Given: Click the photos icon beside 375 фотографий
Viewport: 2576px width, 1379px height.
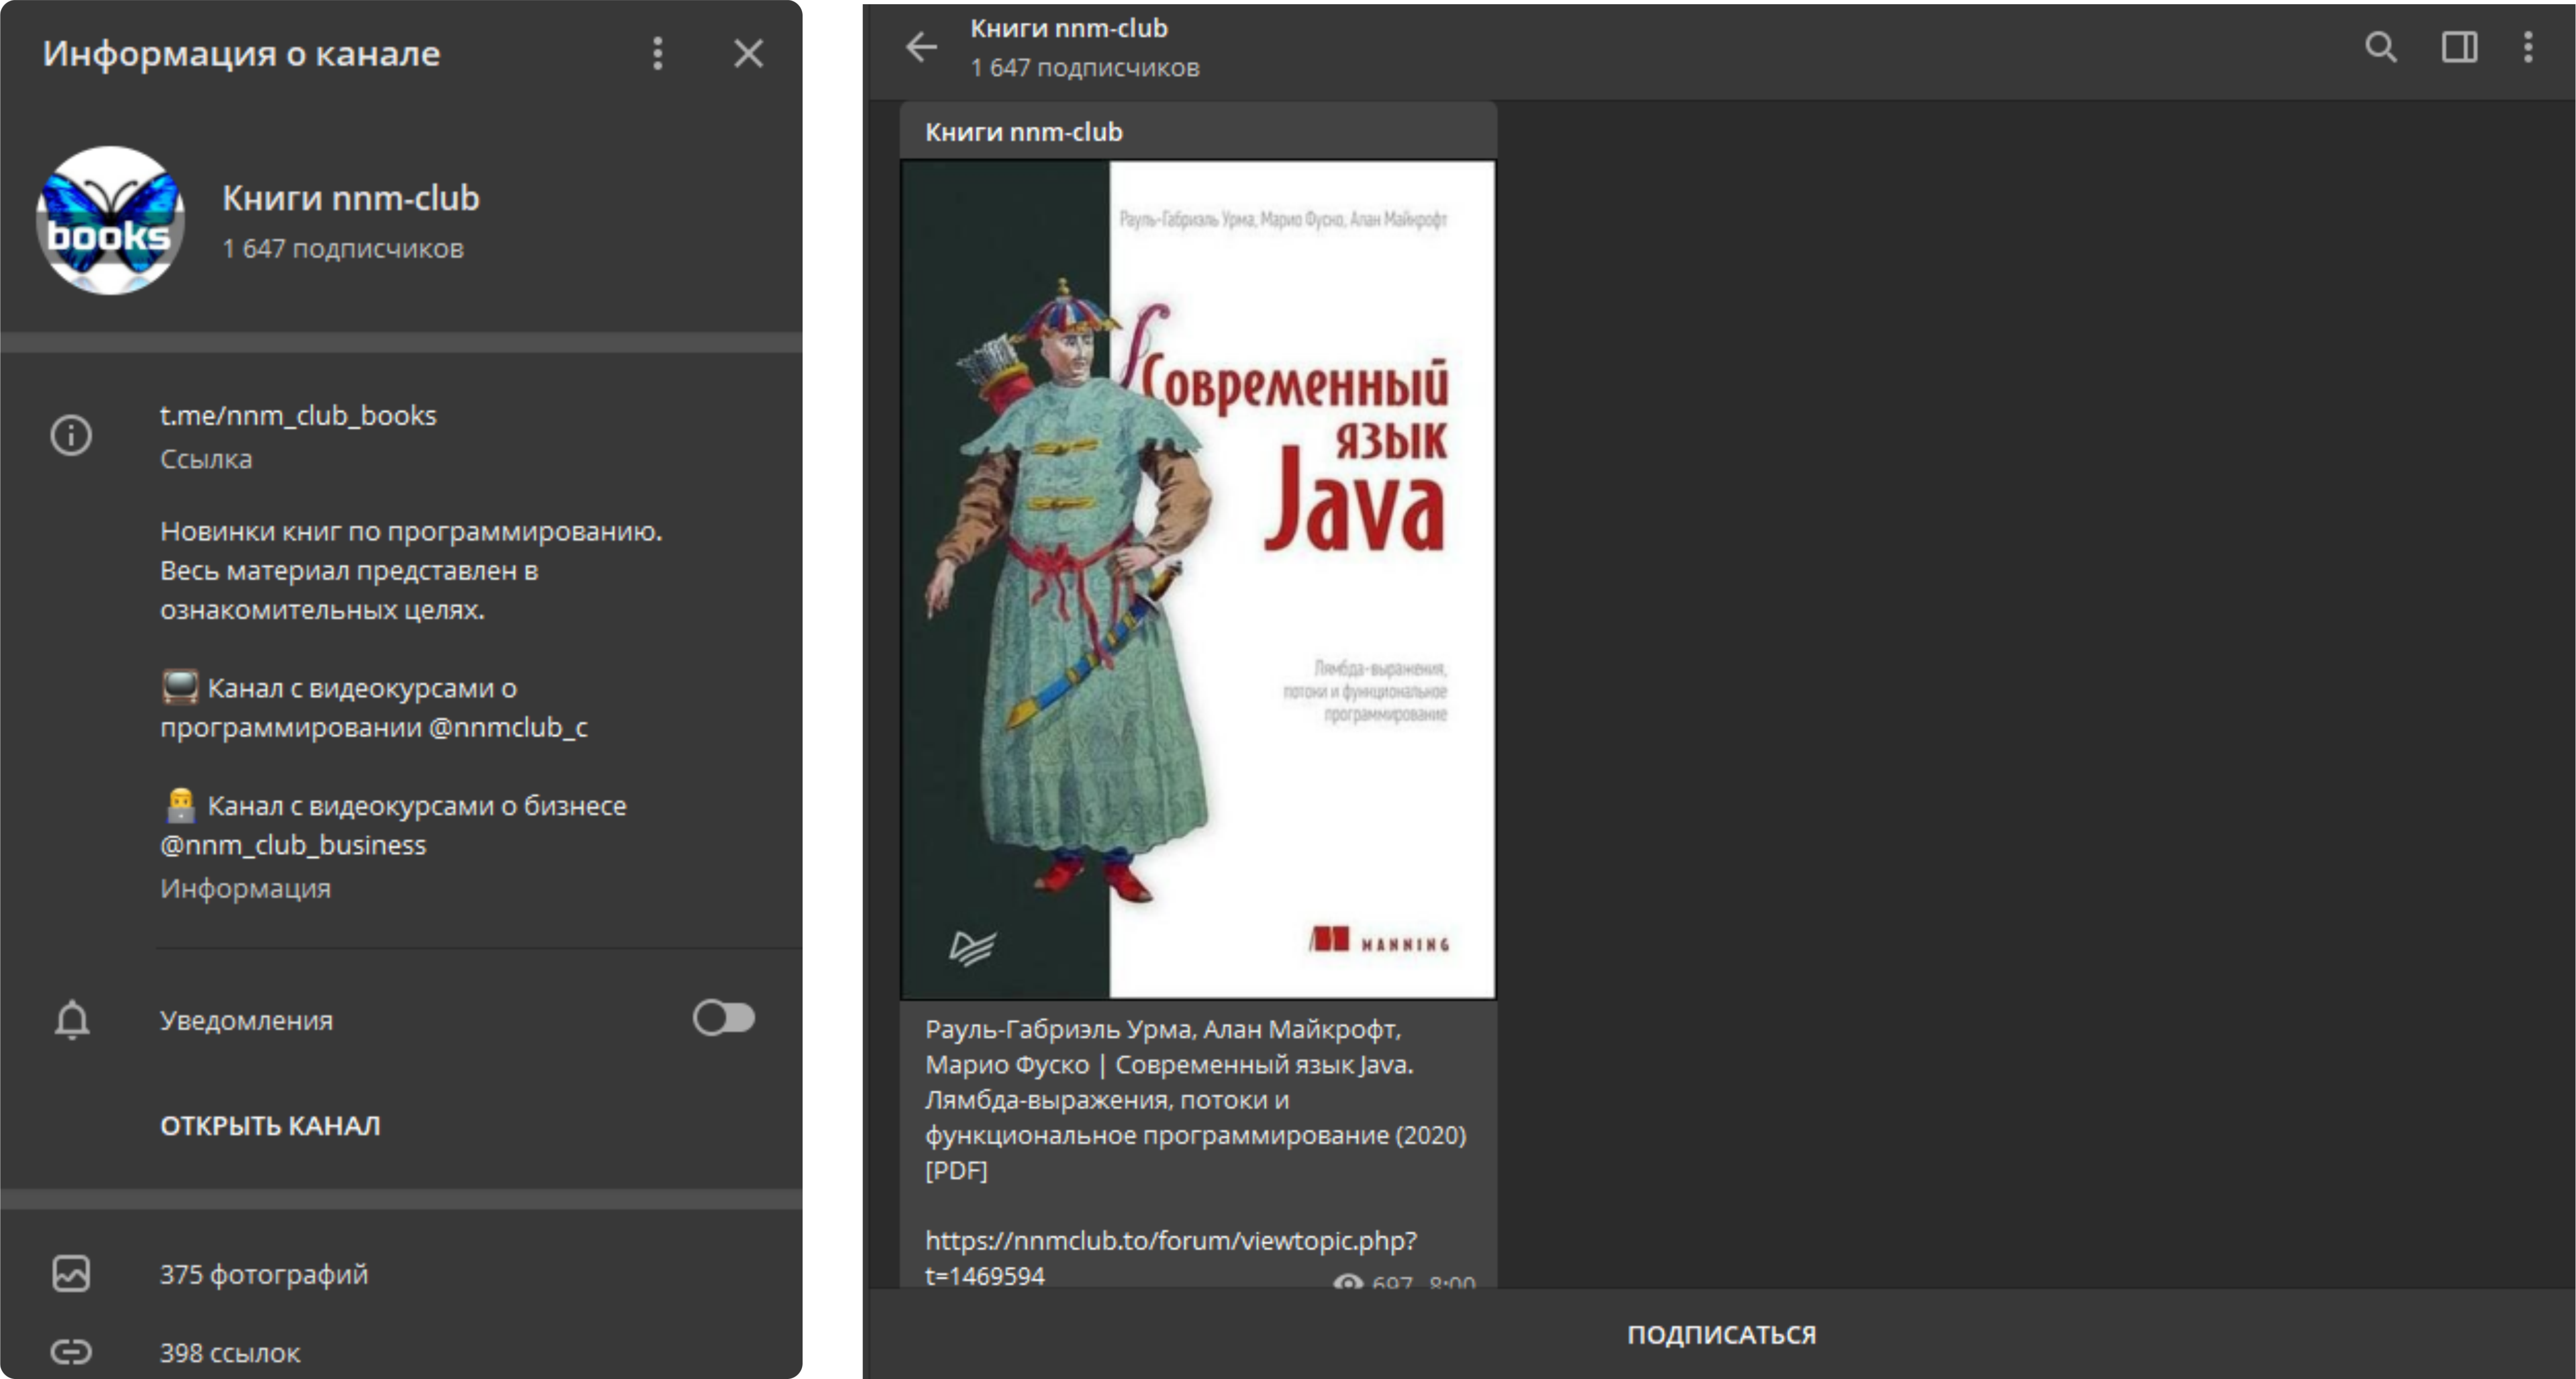Looking at the screenshot, I should pos(71,1273).
